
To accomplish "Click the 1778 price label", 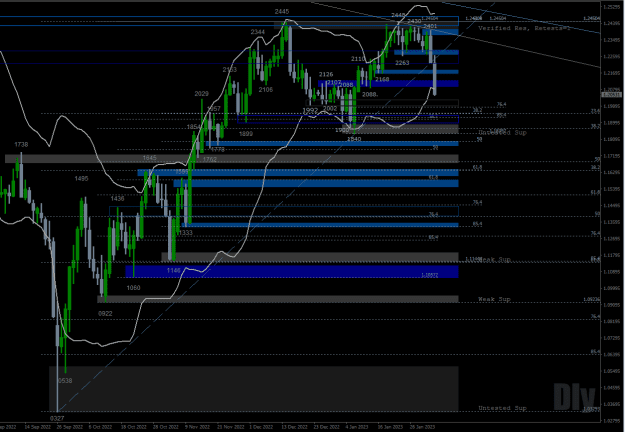I will [218, 149].
